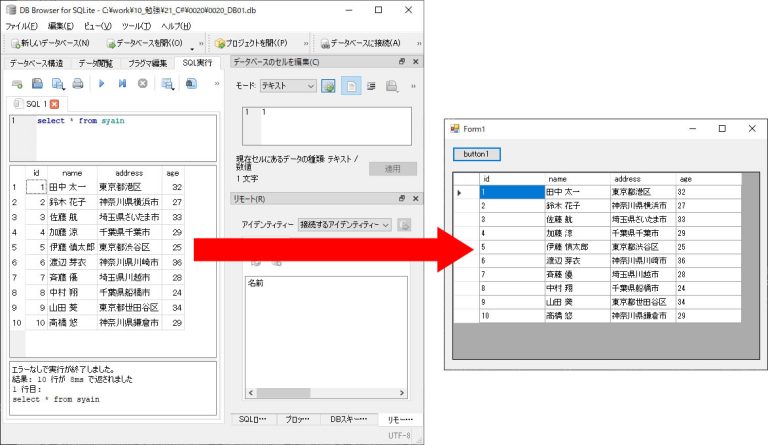Click the Save results view icon
The width and height of the screenshot is (768, 445).
pos(166,84)
